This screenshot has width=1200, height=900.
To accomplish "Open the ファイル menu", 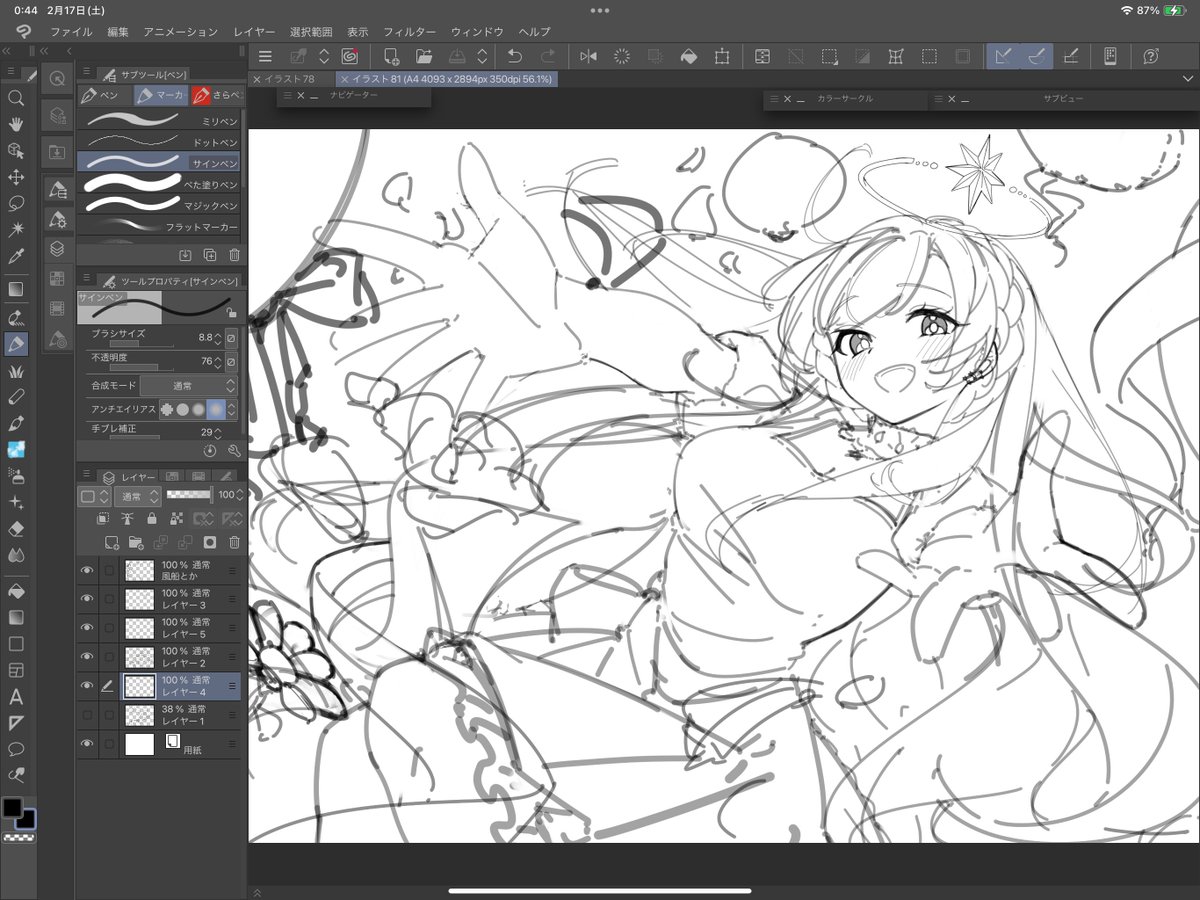I will coord(71,32).
